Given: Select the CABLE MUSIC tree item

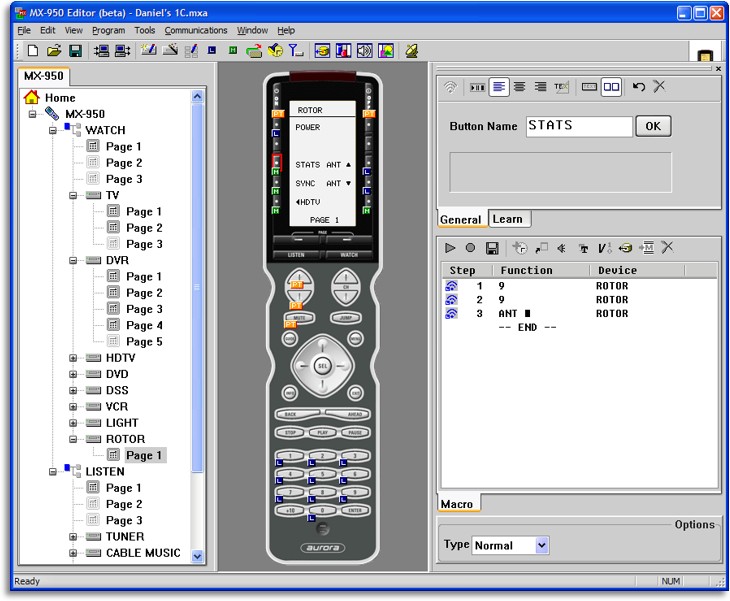Looking at the screenshot, I should click(143, 553).
